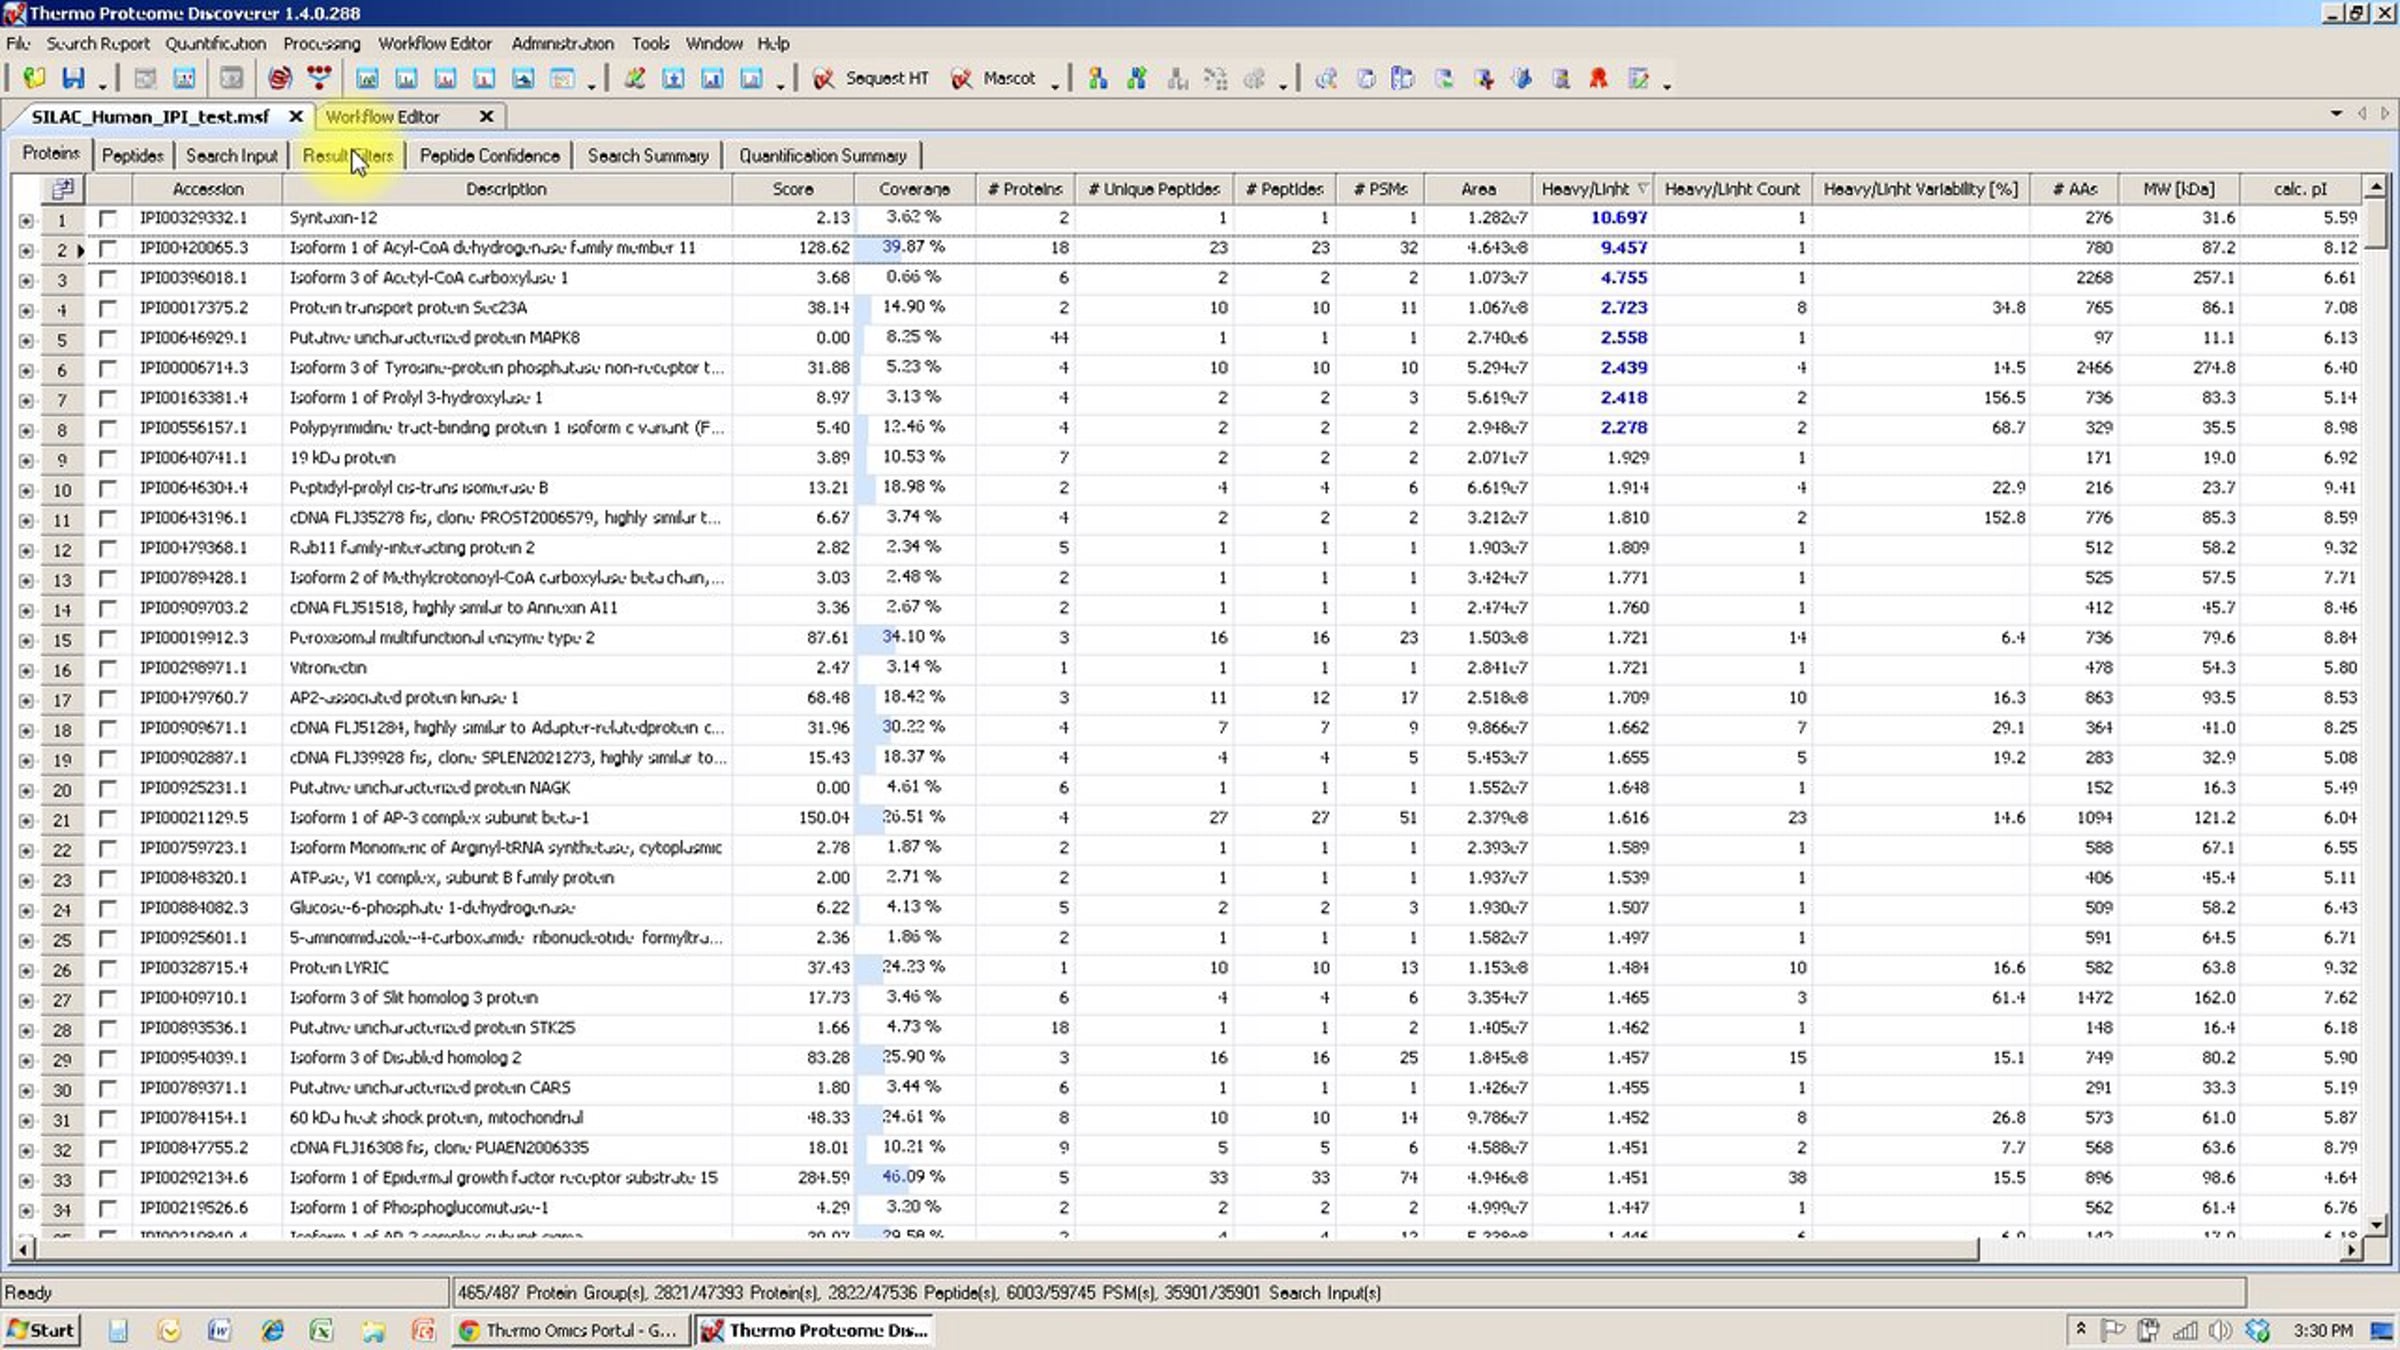Image resolution: width=2400 pixels, height=1350 pixels.
Task: Sort by the Coverage column header
Action: (x=915, y=188)
